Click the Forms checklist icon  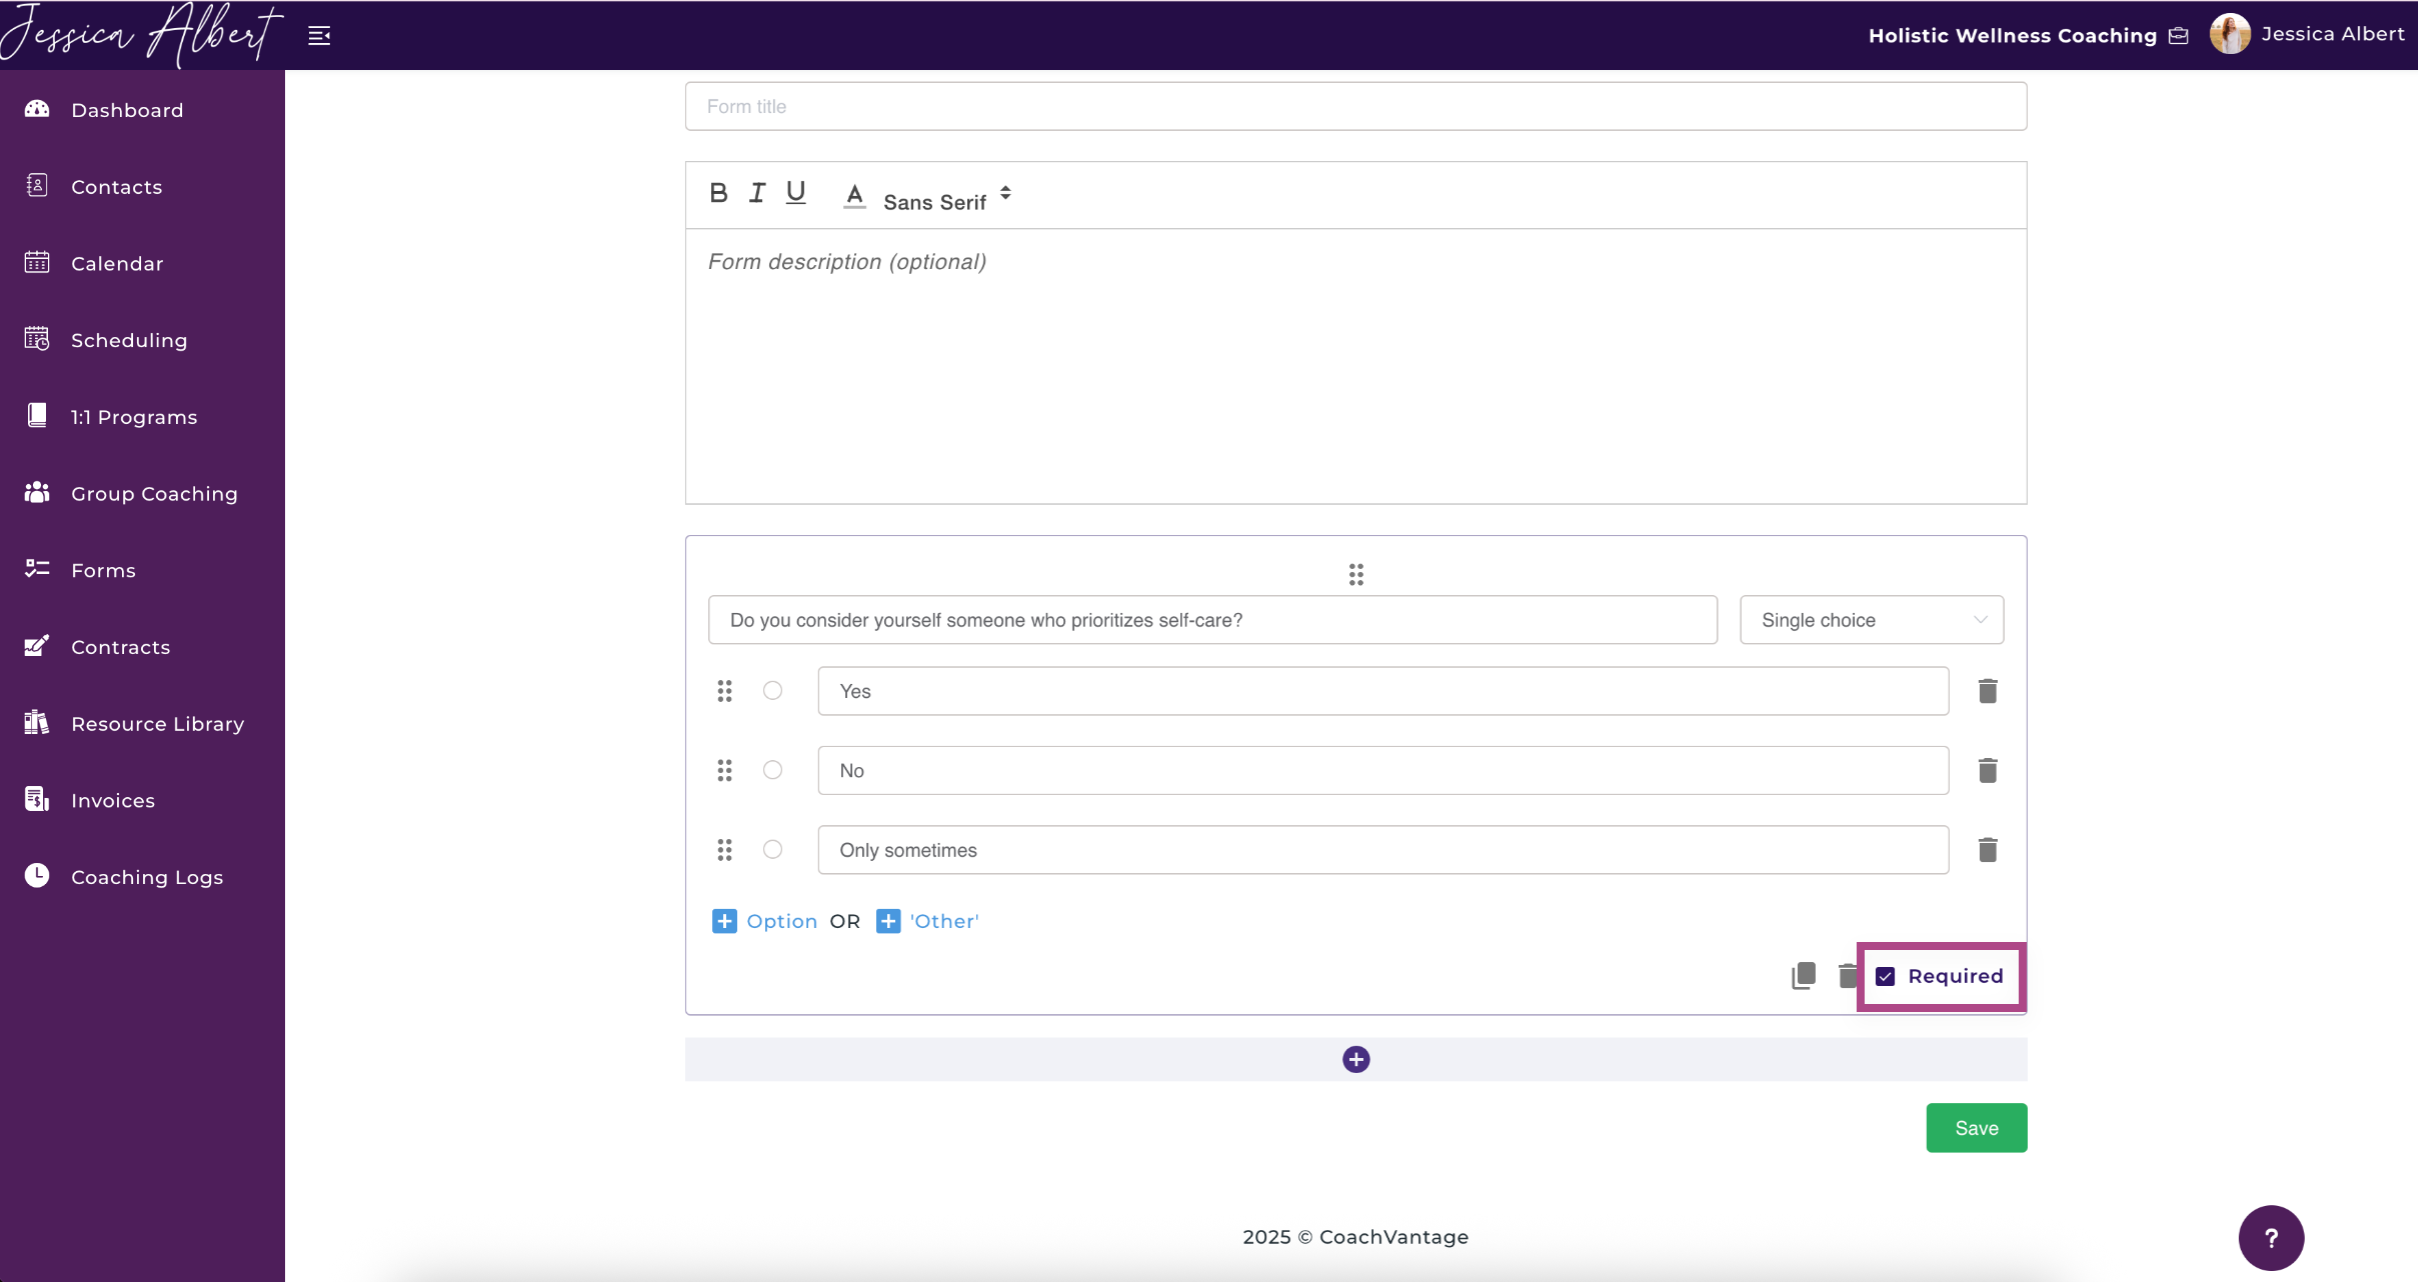(37, 569)
